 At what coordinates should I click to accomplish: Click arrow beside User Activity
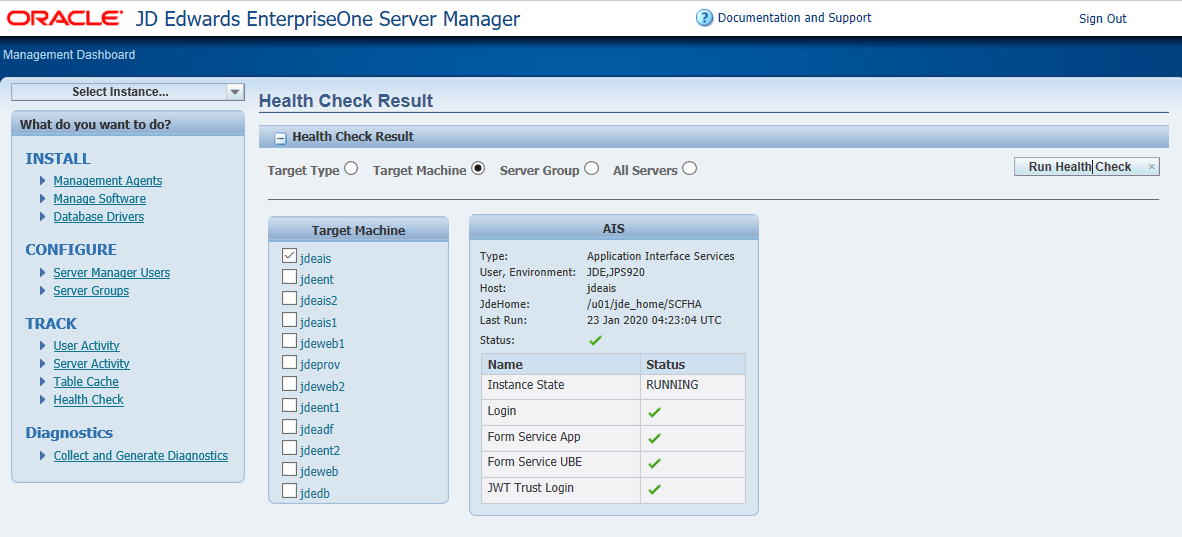[42, 346]
